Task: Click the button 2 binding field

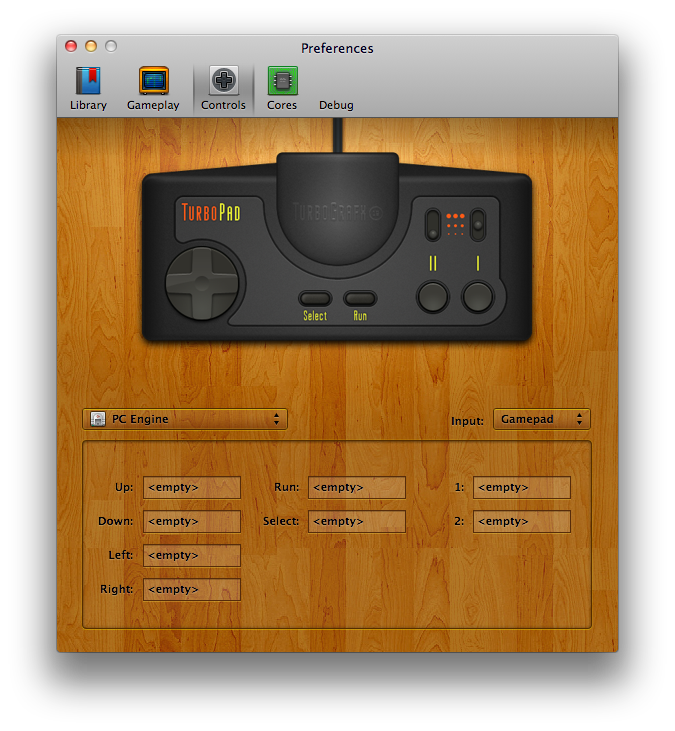Action: pos(522,521)
